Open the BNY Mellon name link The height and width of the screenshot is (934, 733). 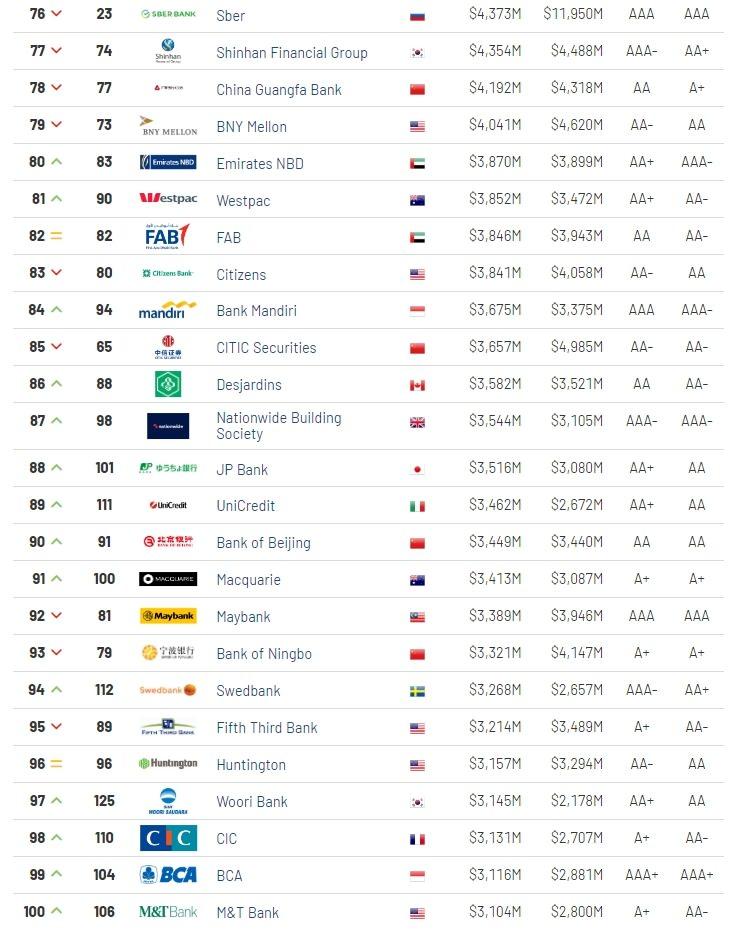pos(251,127)
